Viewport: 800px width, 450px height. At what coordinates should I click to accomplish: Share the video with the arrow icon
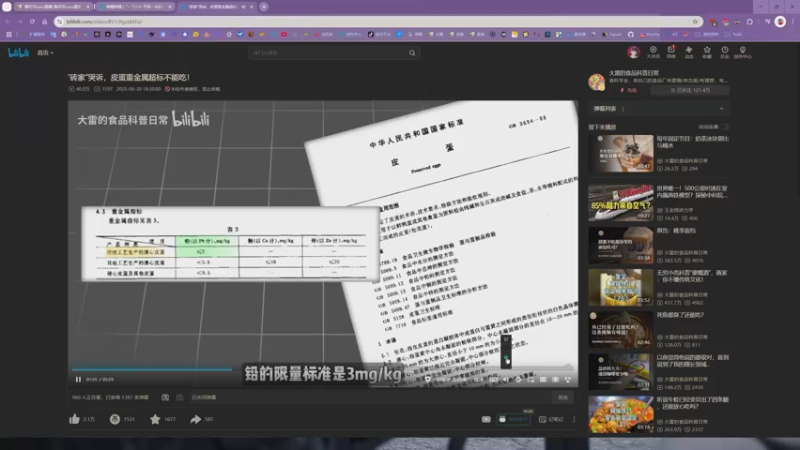[x=195, y=419]
